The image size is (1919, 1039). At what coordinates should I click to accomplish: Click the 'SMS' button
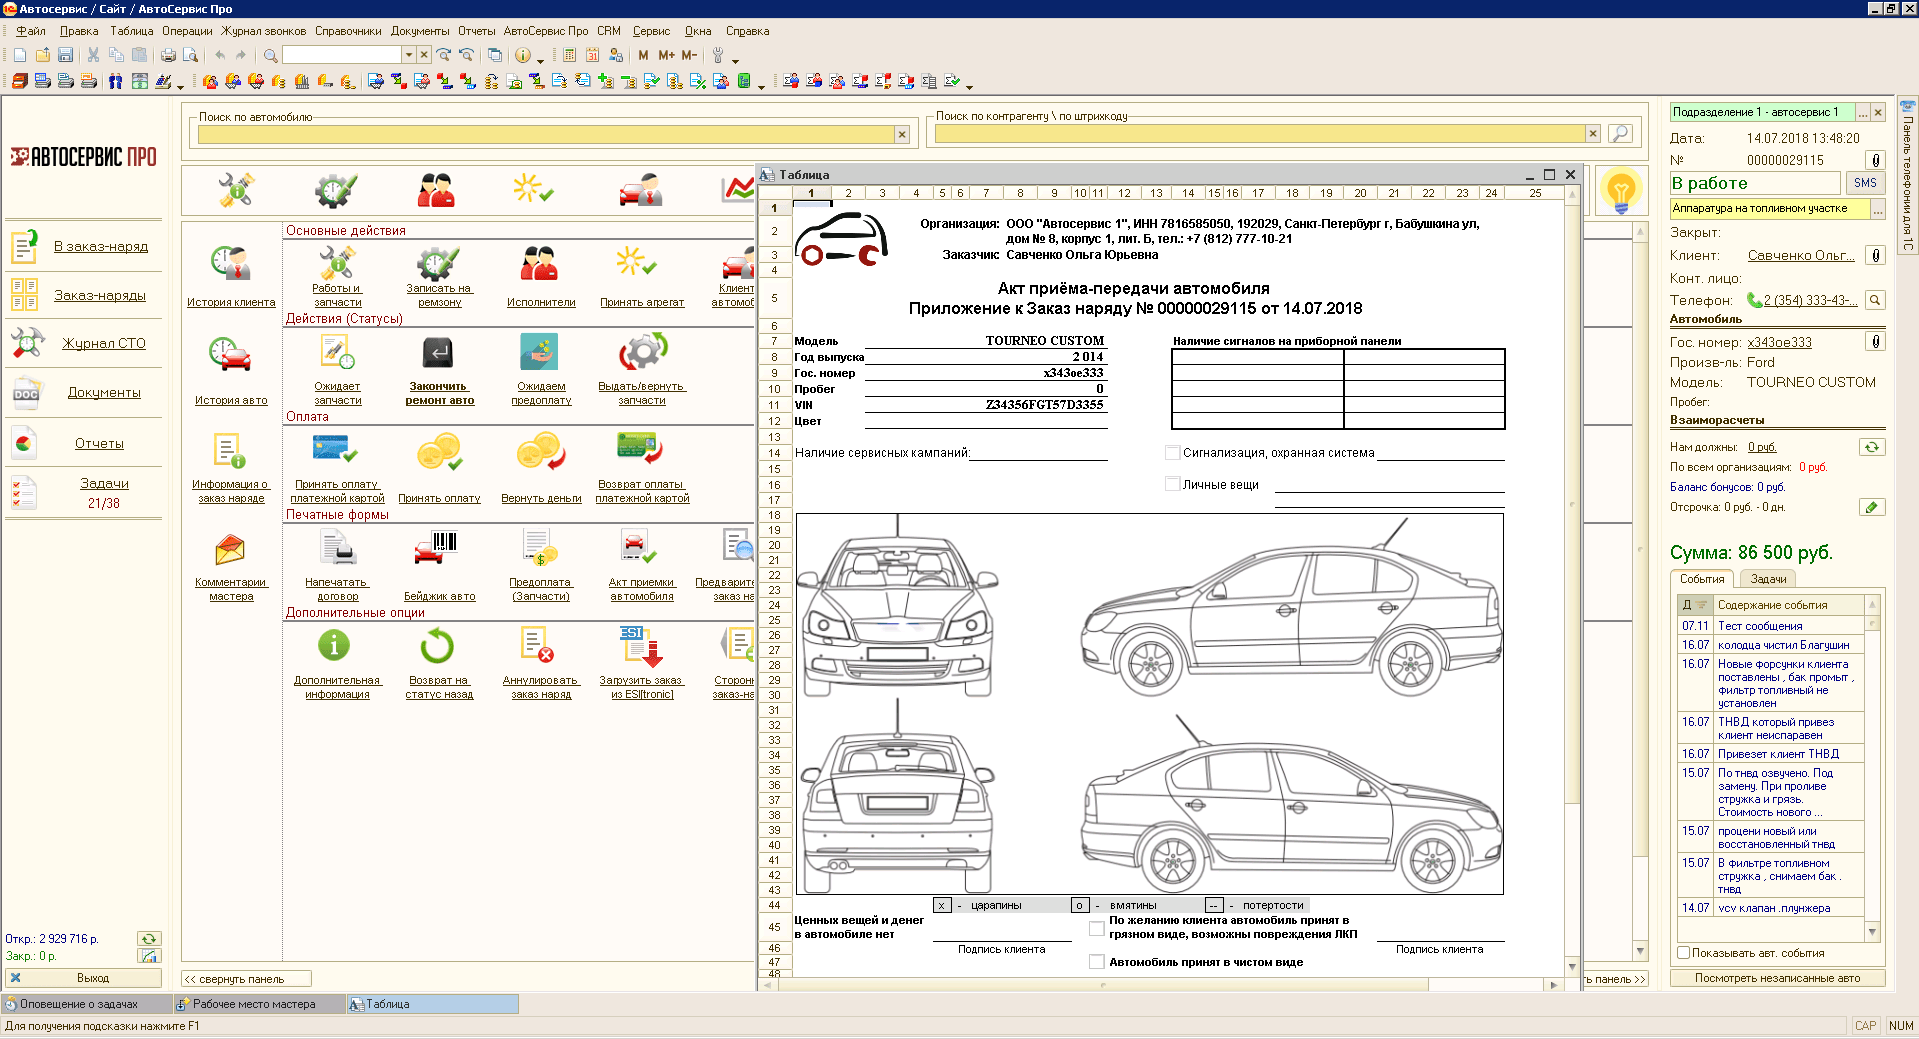(1865, 183)
